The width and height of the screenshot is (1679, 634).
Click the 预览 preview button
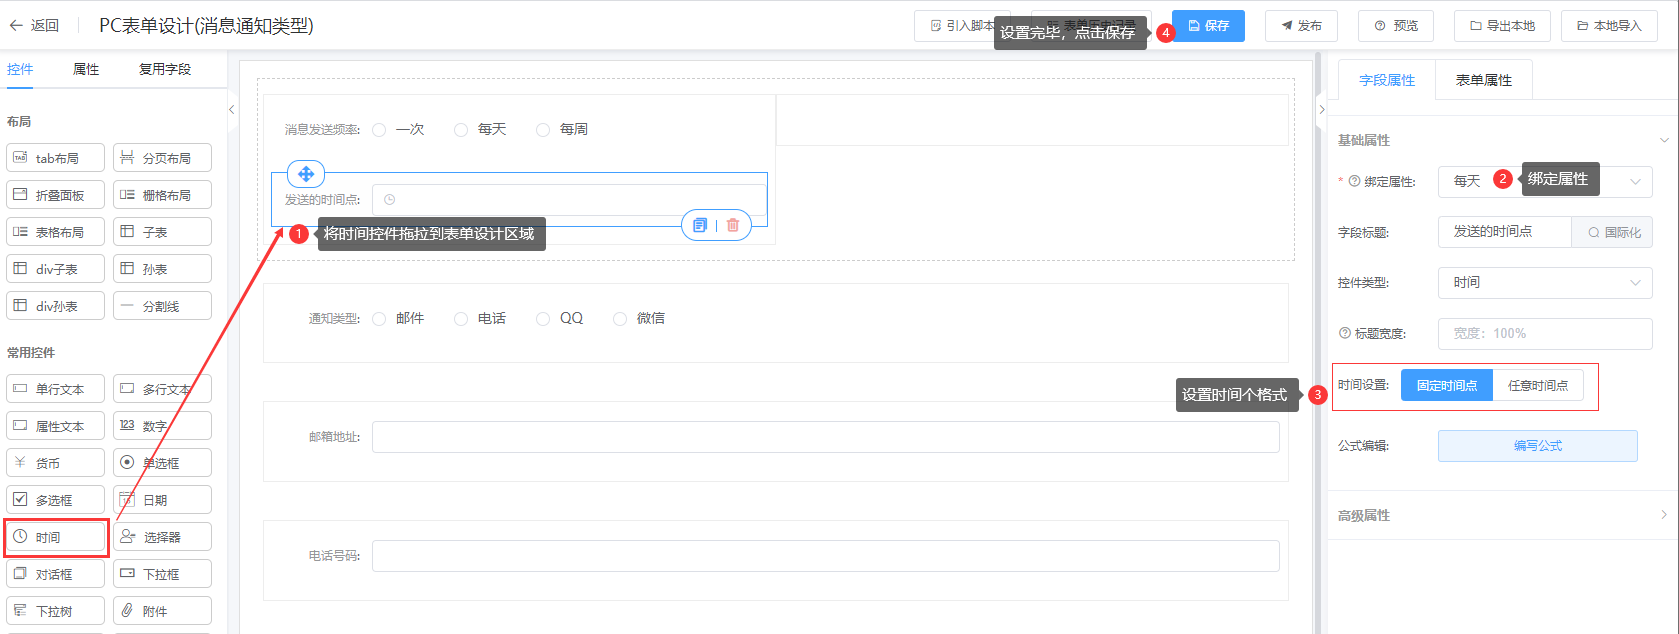pos(1396,26)
